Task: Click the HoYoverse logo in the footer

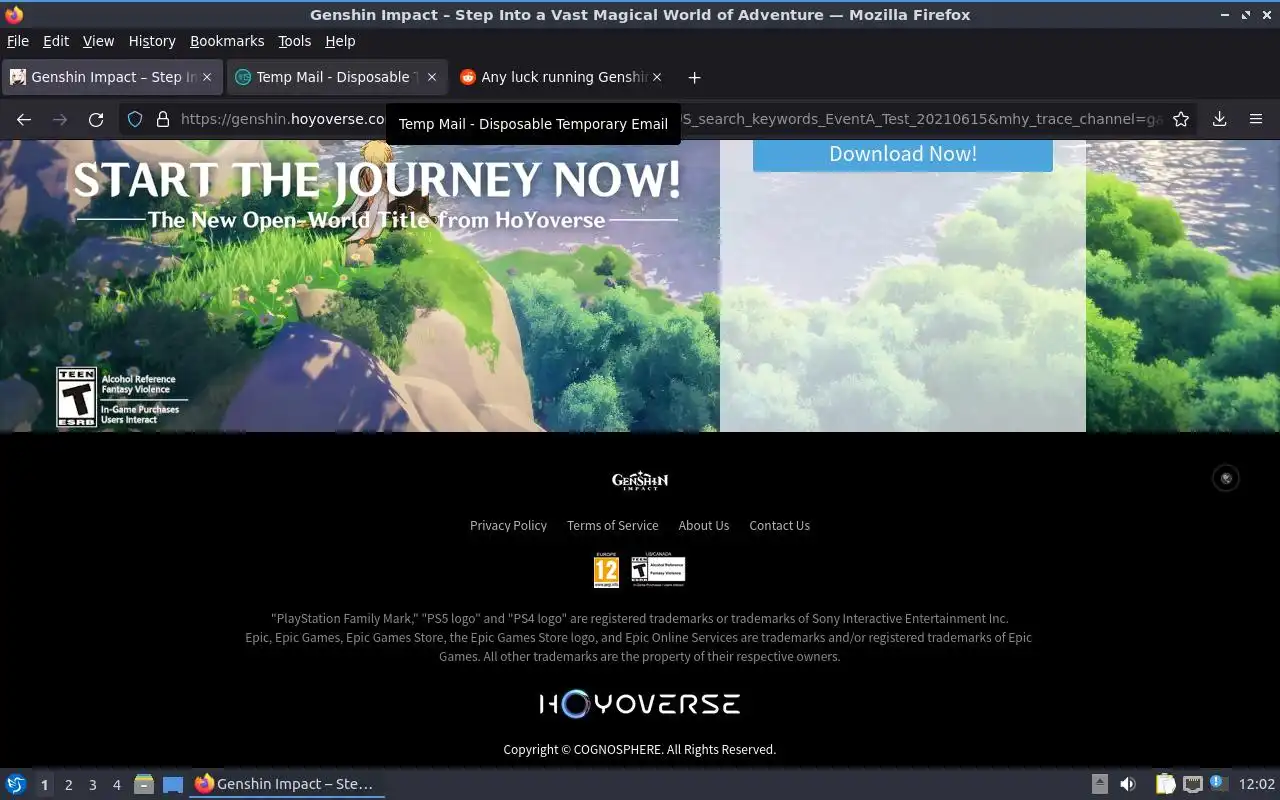Action: click(640, 704)
